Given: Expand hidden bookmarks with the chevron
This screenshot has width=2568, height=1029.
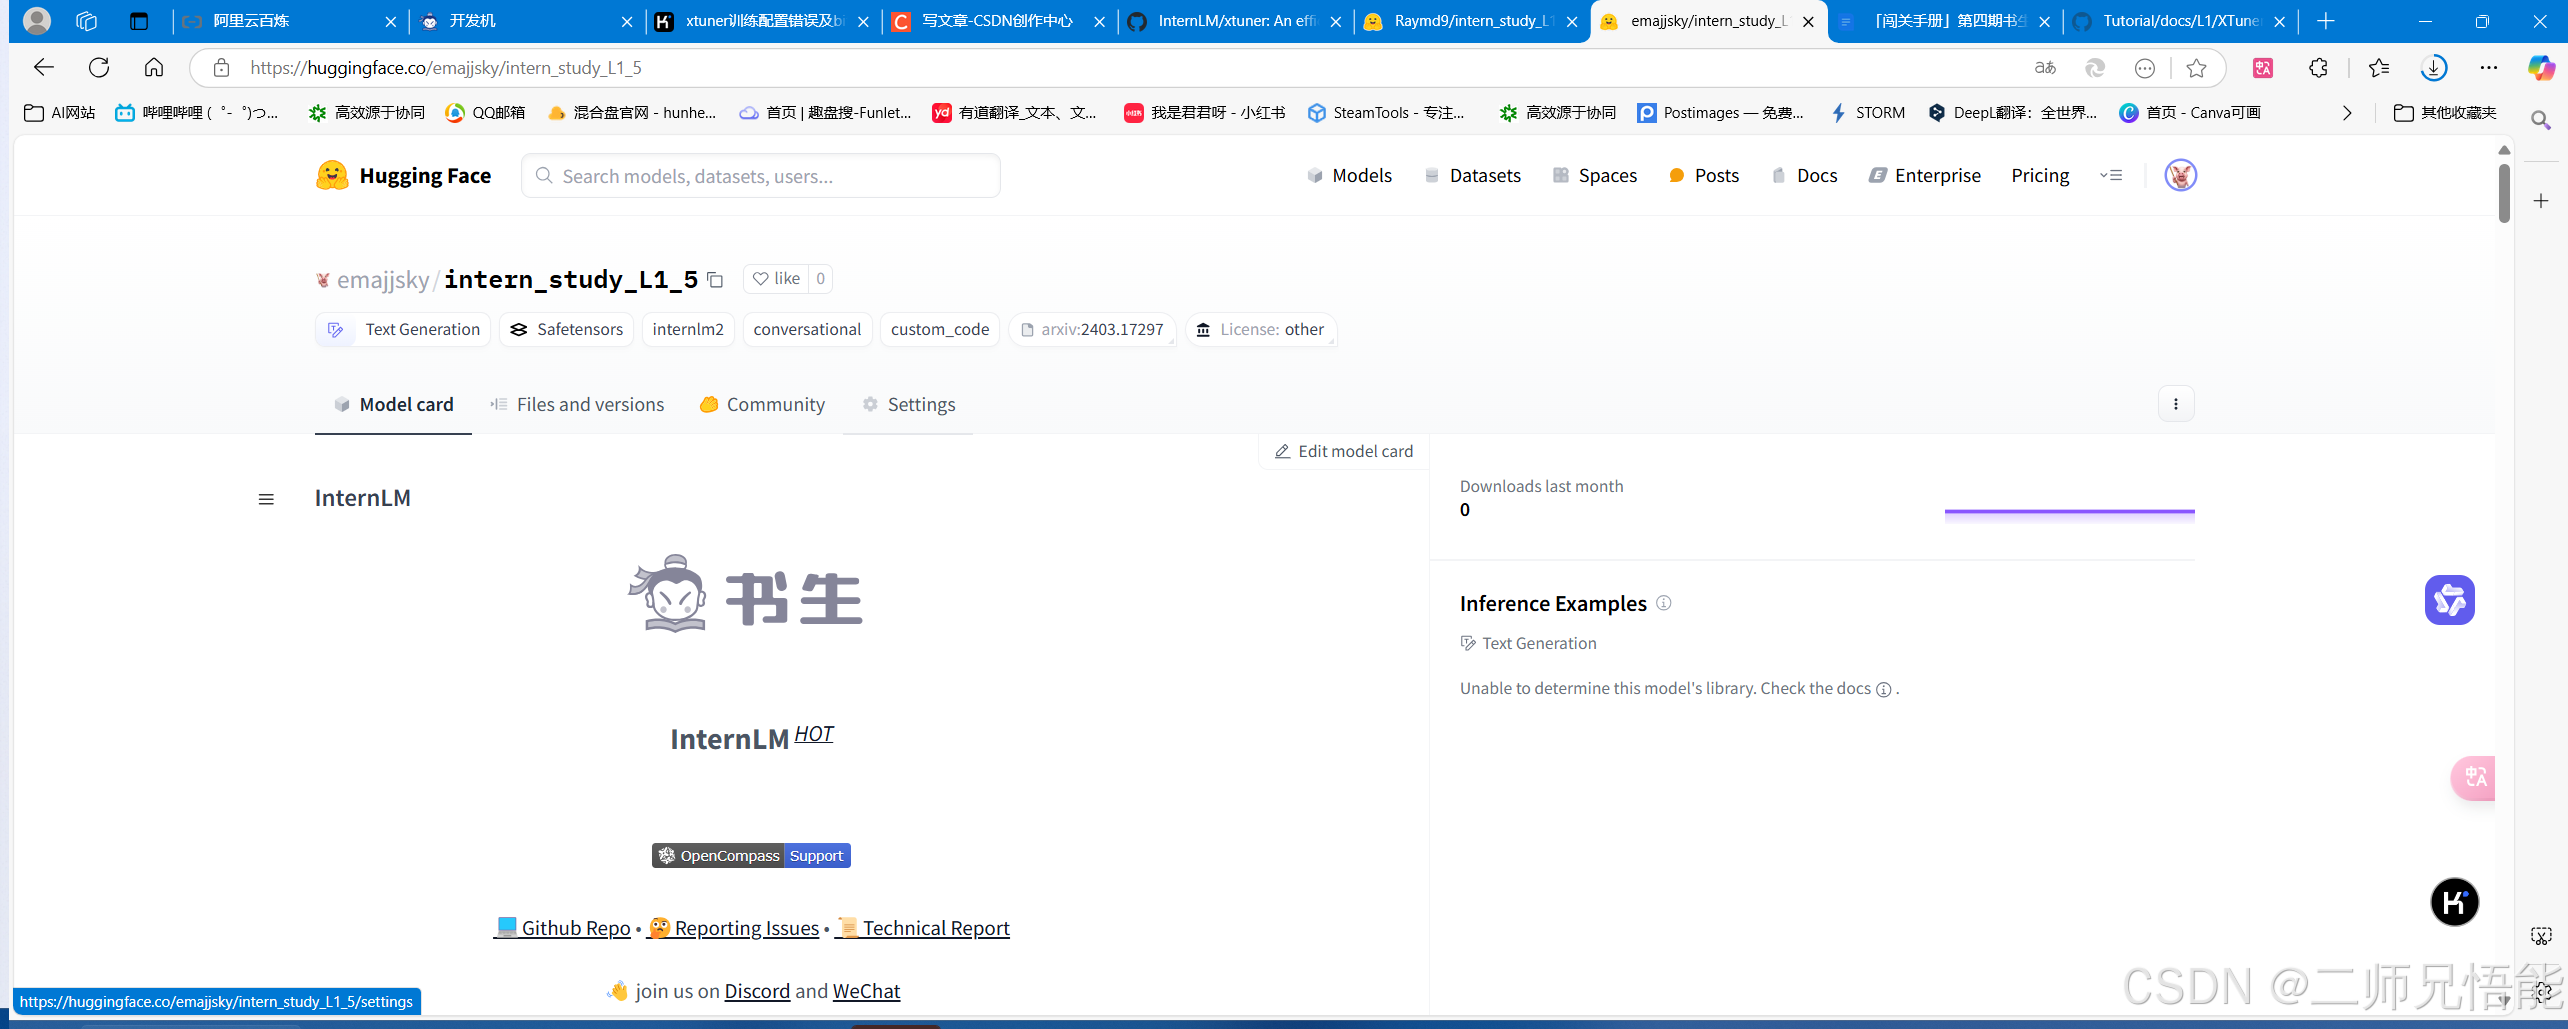Looking at the screenshot, I should [2348, 112].
